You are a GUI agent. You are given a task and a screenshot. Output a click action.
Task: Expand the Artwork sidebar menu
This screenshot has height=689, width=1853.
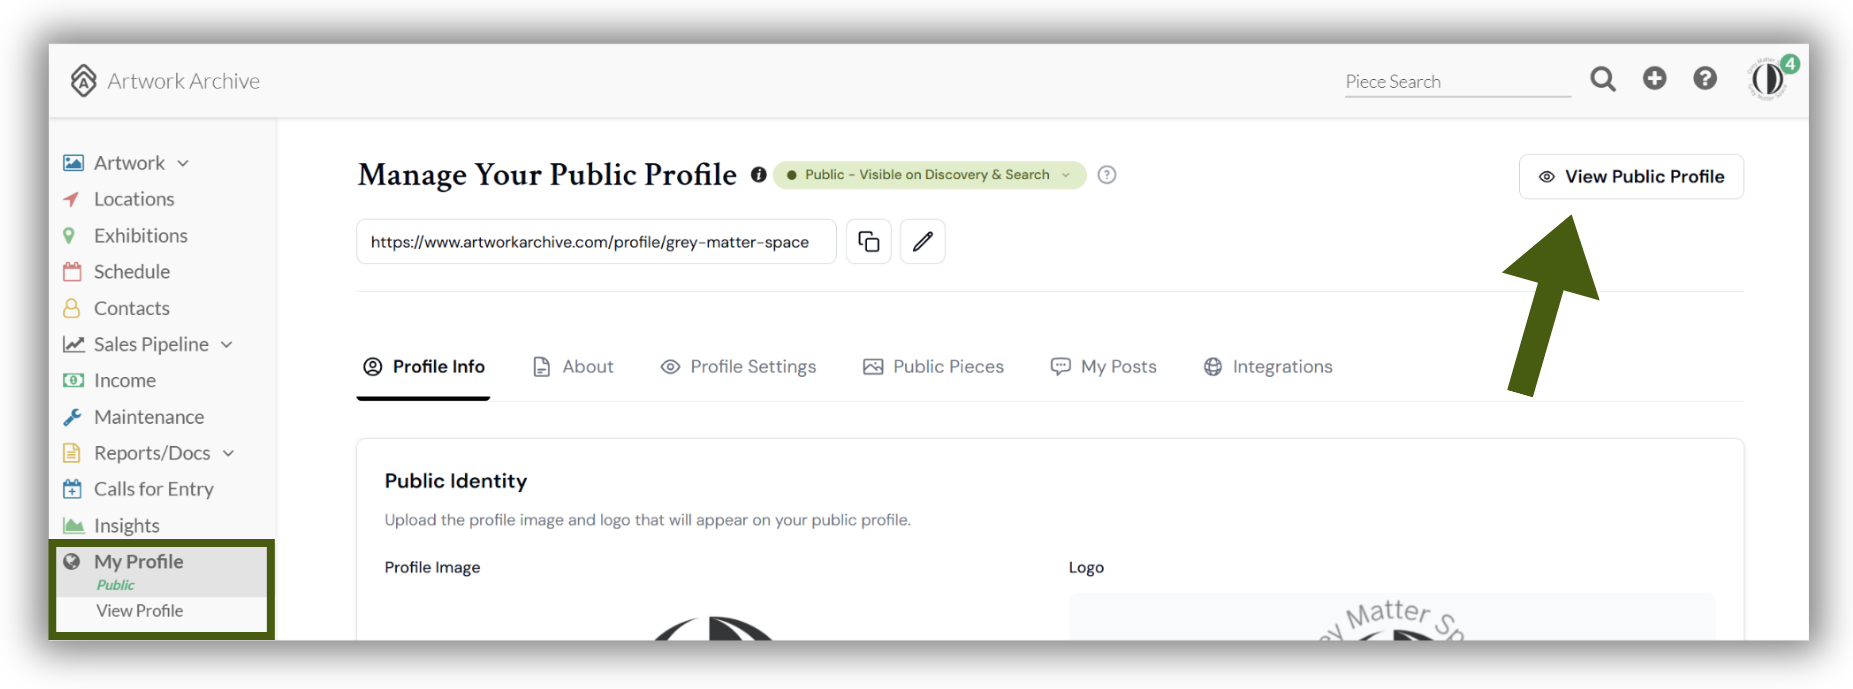[x=126, y=163]
